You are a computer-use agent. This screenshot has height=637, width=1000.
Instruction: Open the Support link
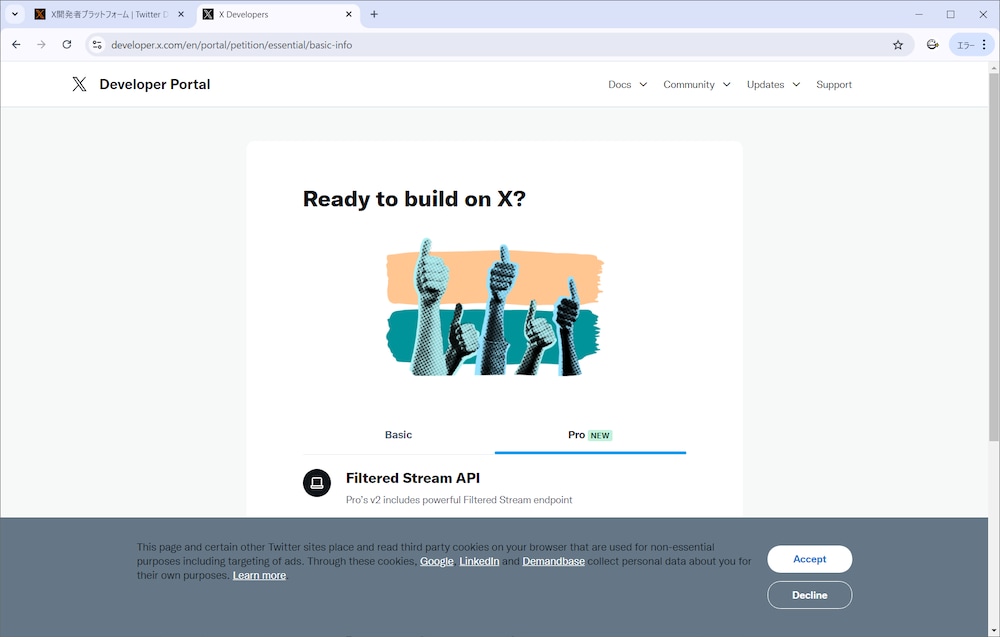click(834, 84)
